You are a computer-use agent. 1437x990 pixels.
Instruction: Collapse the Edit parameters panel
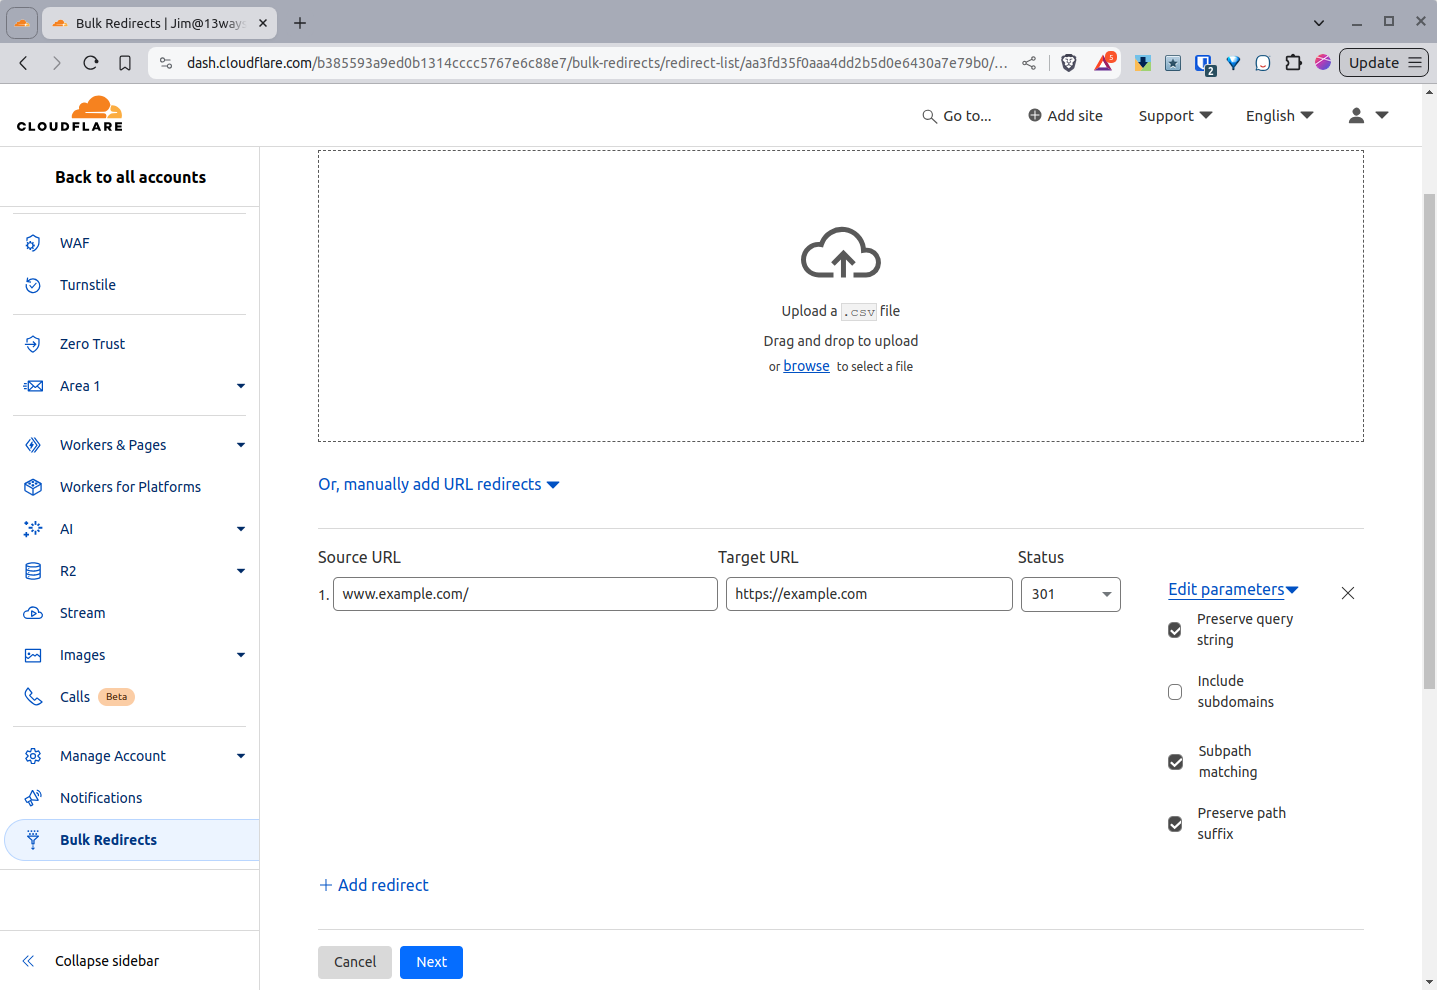(x=1232, y=589)
